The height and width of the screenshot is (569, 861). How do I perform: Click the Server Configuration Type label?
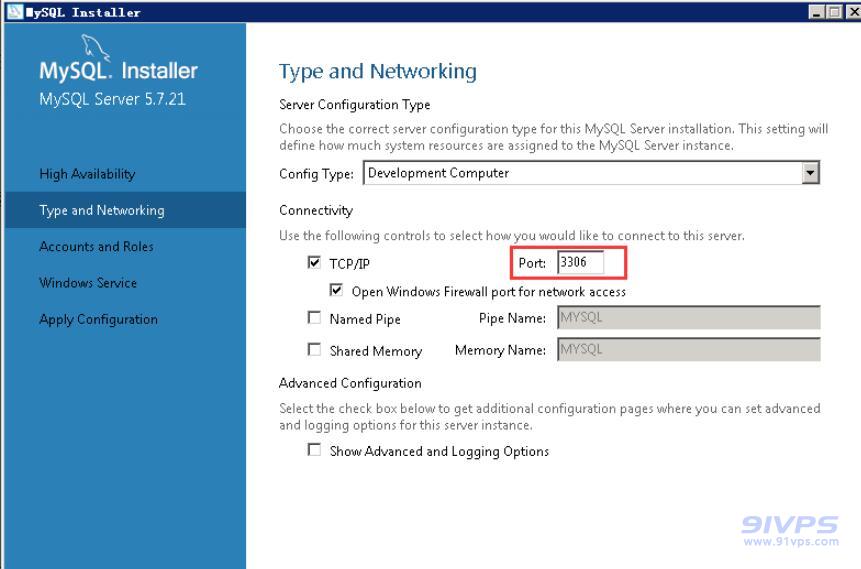355,104
